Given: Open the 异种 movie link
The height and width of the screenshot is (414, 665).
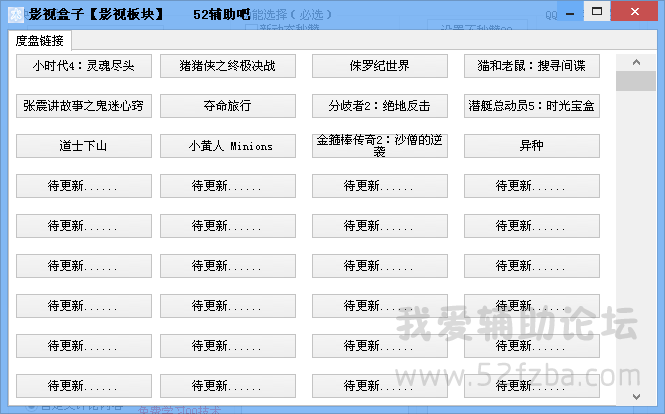Looking at the screenshot, I should tap(532, 146).
